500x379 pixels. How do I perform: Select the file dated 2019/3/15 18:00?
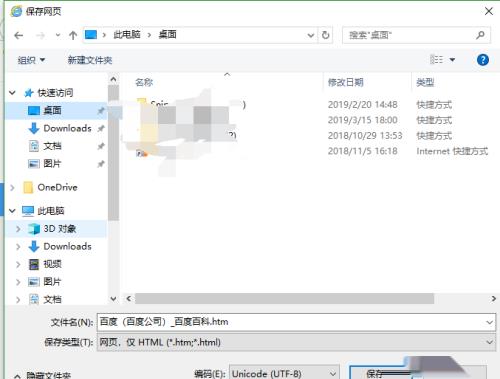[312, 120]
